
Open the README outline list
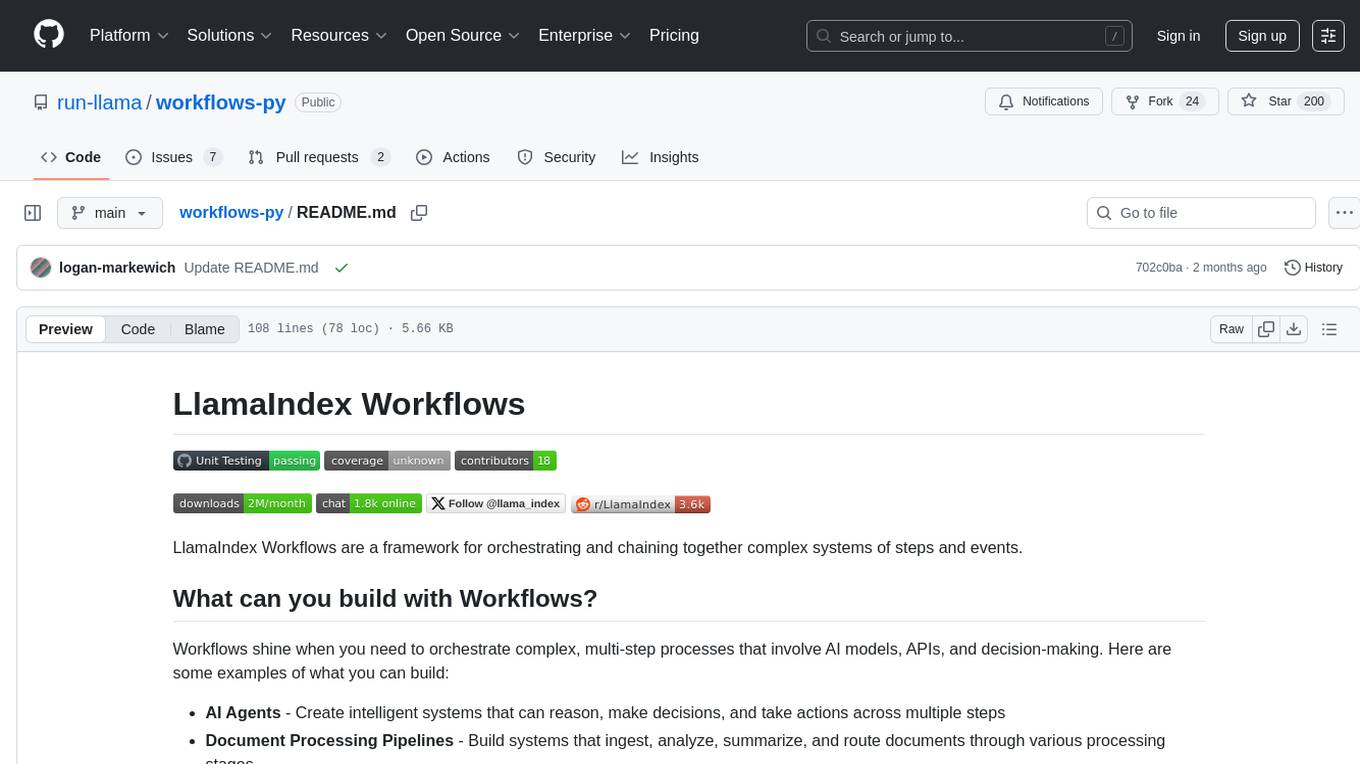tap(1329, 329)
